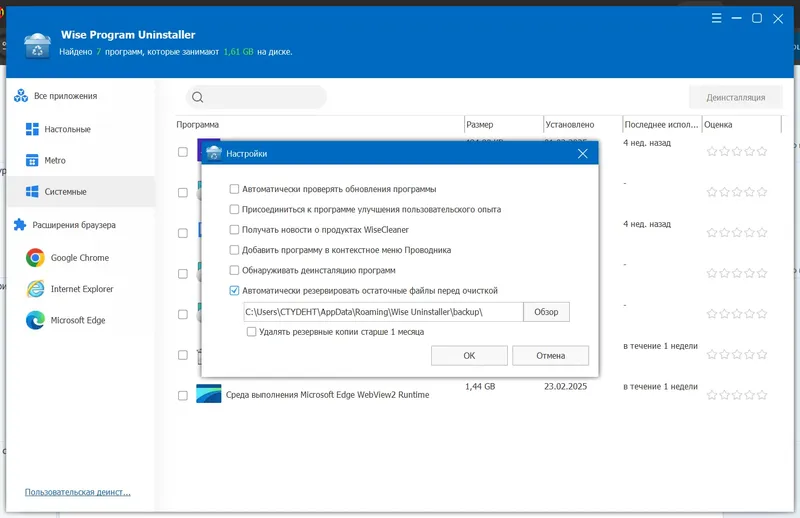Click the WebView2 Runtime program icon

point(209,394)
